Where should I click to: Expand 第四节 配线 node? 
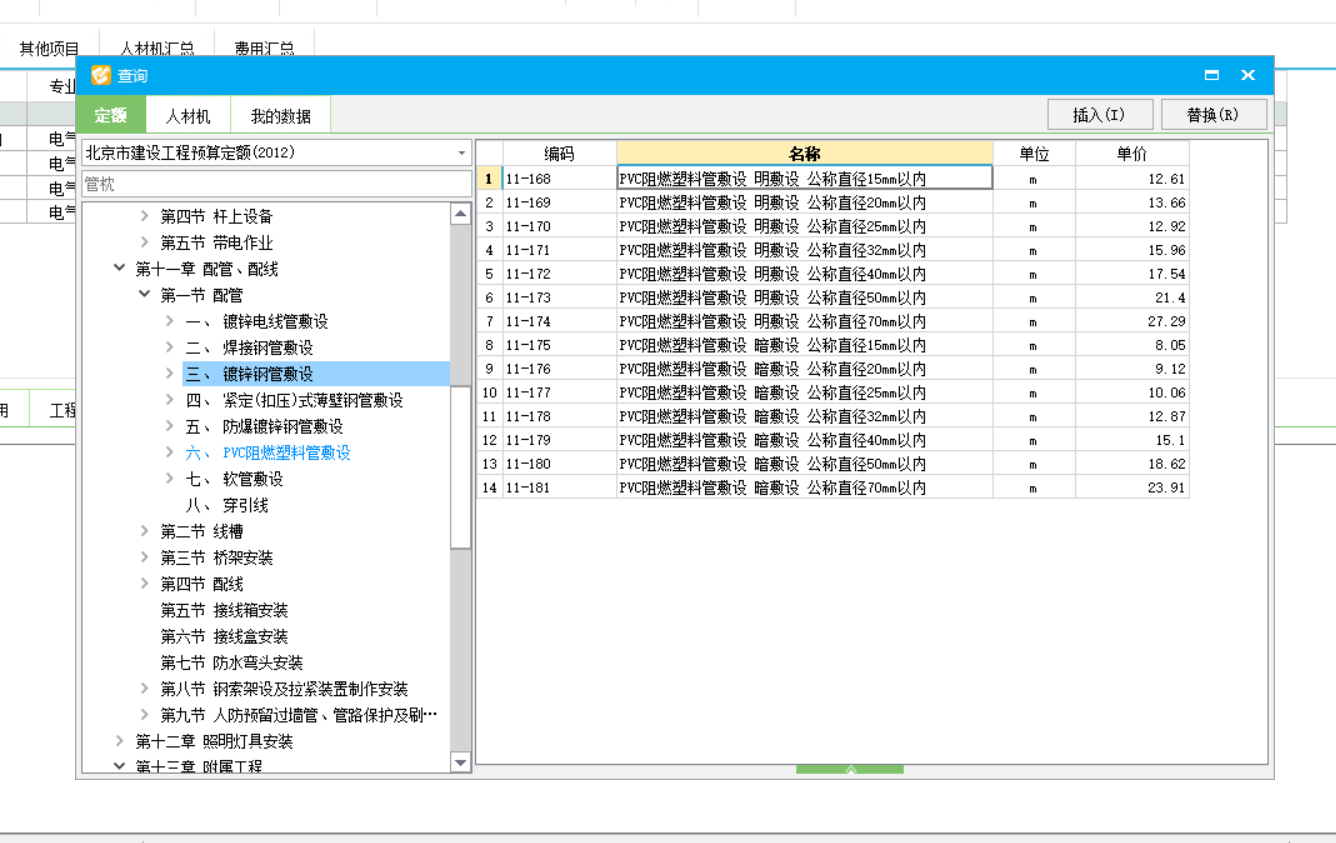pos(145,584)
